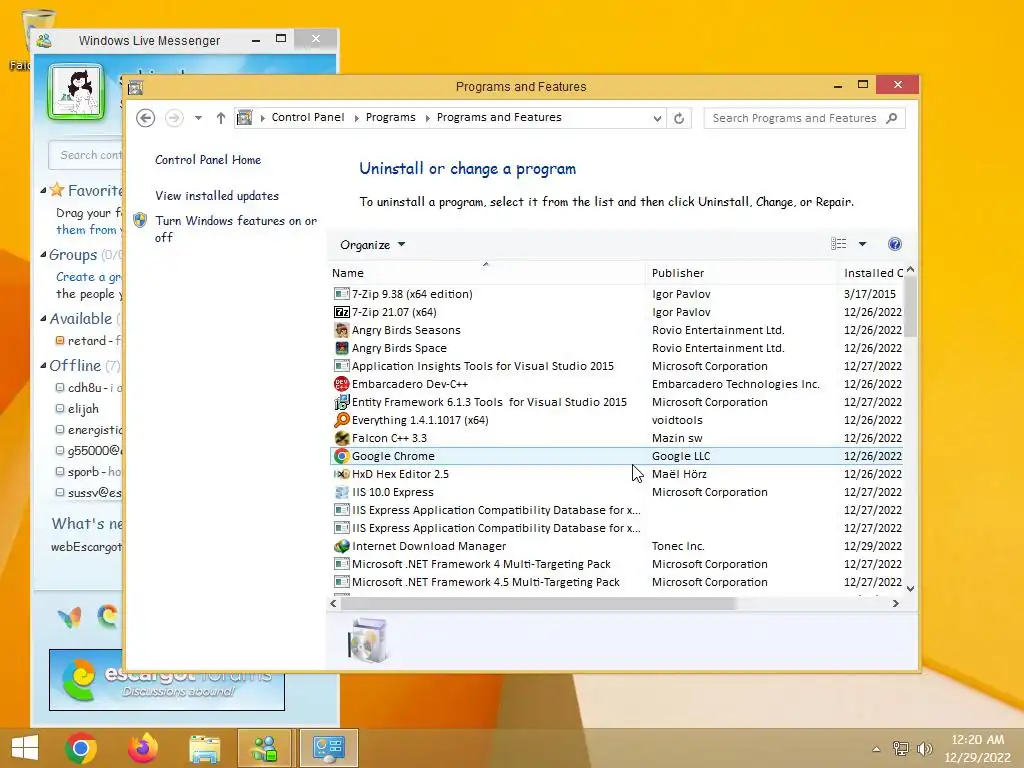The height and width of the screenshot is (768, 1024).
Task: Click the MSN butterfly icon in Messenger
Action: pos(70,617)
